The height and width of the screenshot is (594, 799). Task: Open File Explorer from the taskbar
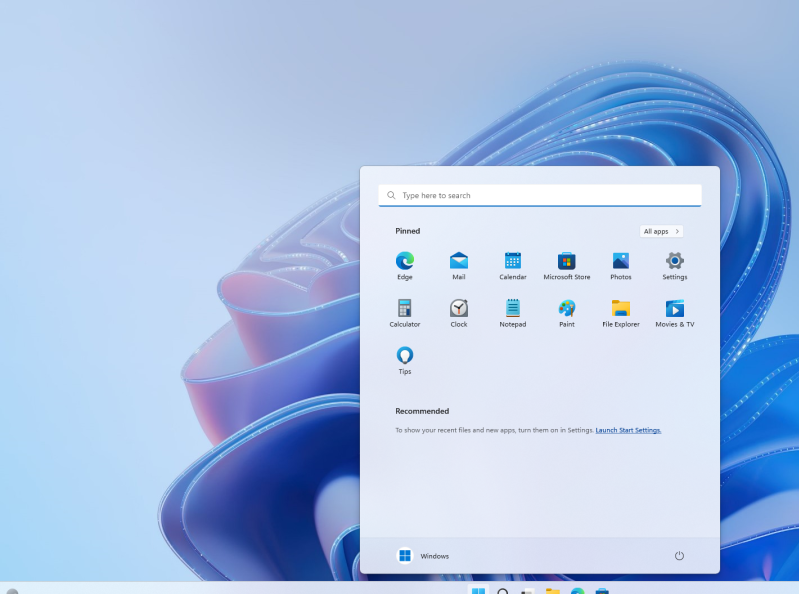pyautogui.click(x=552, y=590)
